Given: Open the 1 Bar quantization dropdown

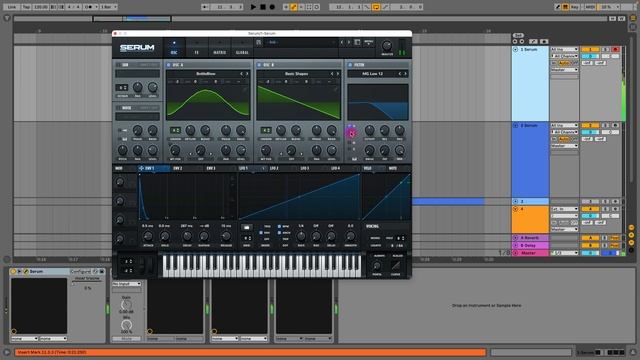Looking at the screenshot, I should [x=109, y=7].
